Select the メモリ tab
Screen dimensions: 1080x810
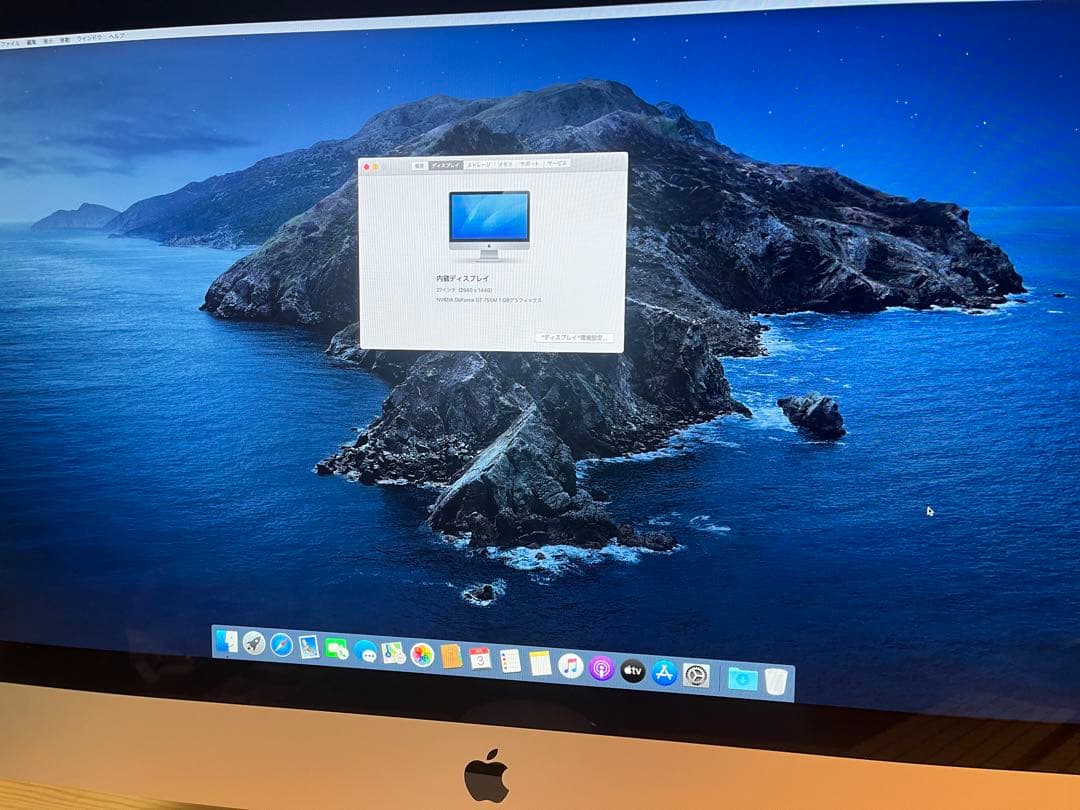505,167
